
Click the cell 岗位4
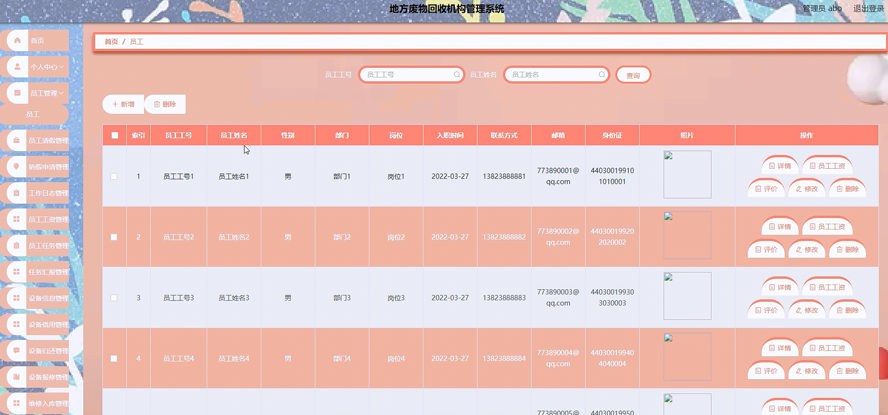pyautogui.click(x=396, y=358)
